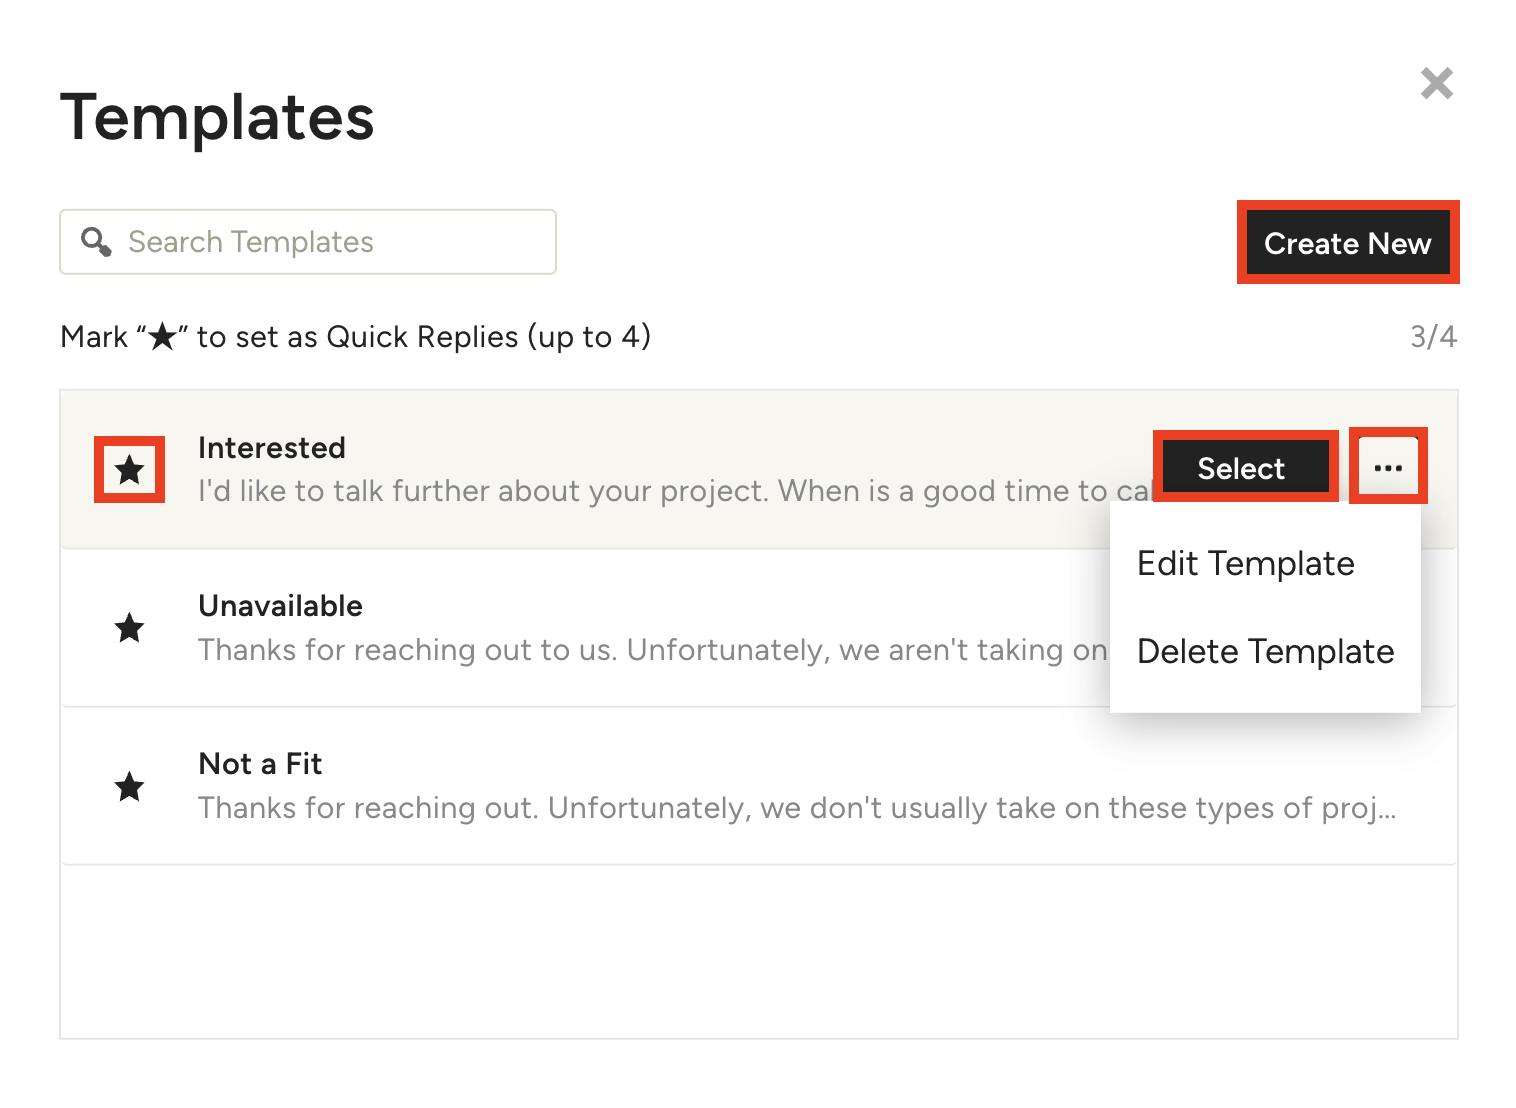The image size is (1516, 1108).
Task: Open the three-dot options for Interested
Action: coord(1388,467)
